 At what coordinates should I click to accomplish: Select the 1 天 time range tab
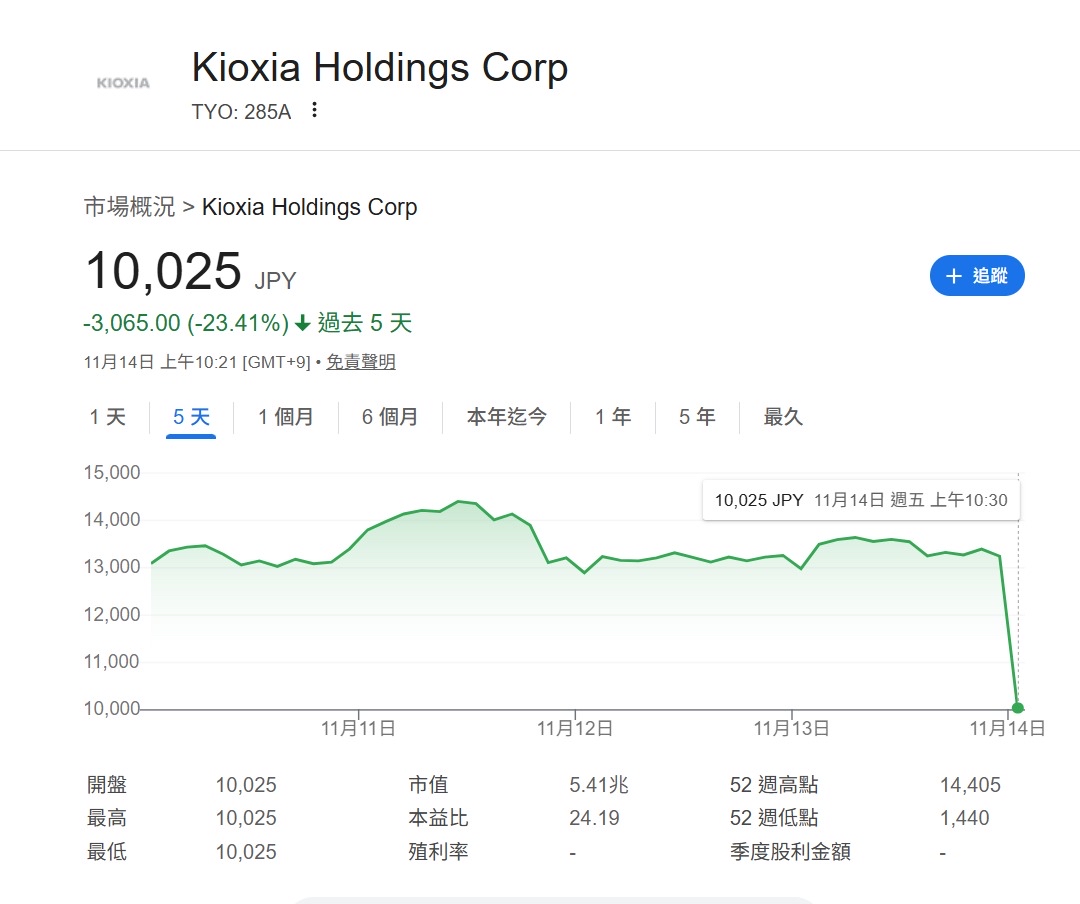(107, 417)
